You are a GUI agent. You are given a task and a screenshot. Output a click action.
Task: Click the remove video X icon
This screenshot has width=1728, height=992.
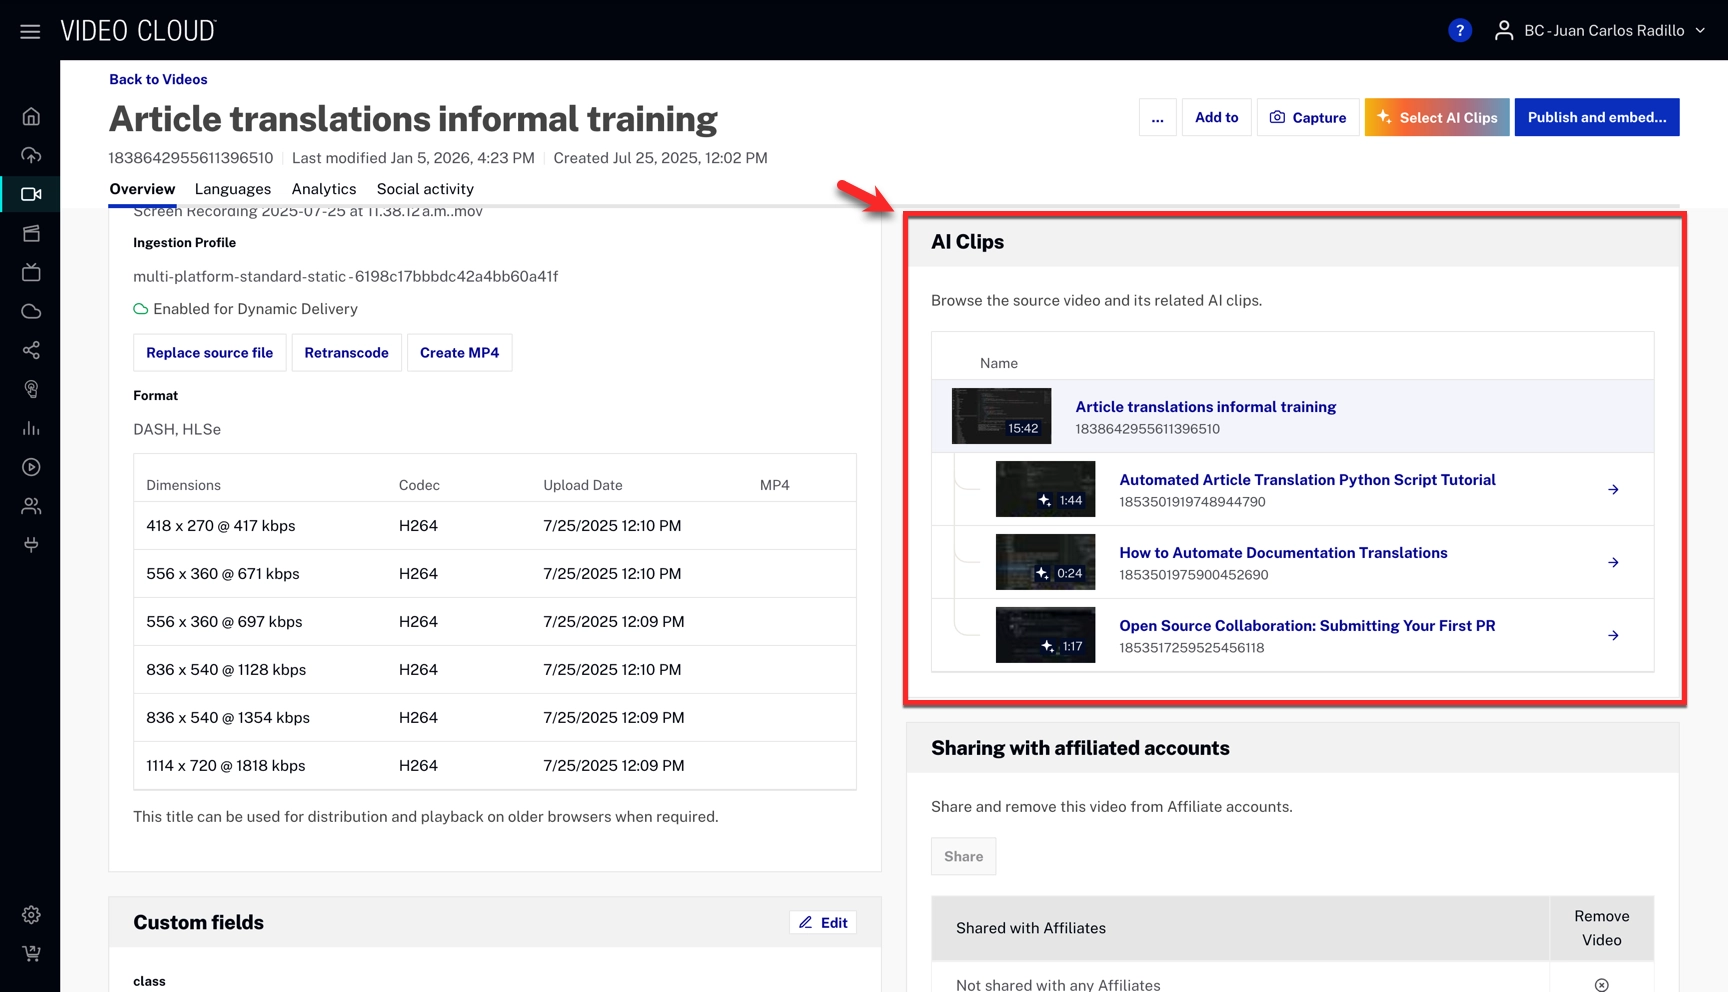tap(1601, 985)
